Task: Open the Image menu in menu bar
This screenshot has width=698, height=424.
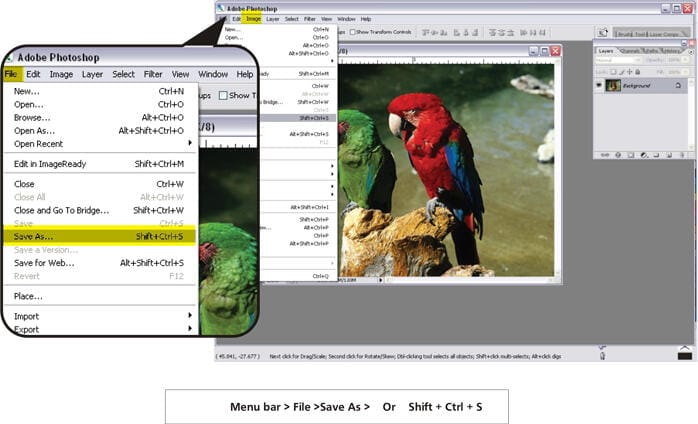Action: (253, 18)
